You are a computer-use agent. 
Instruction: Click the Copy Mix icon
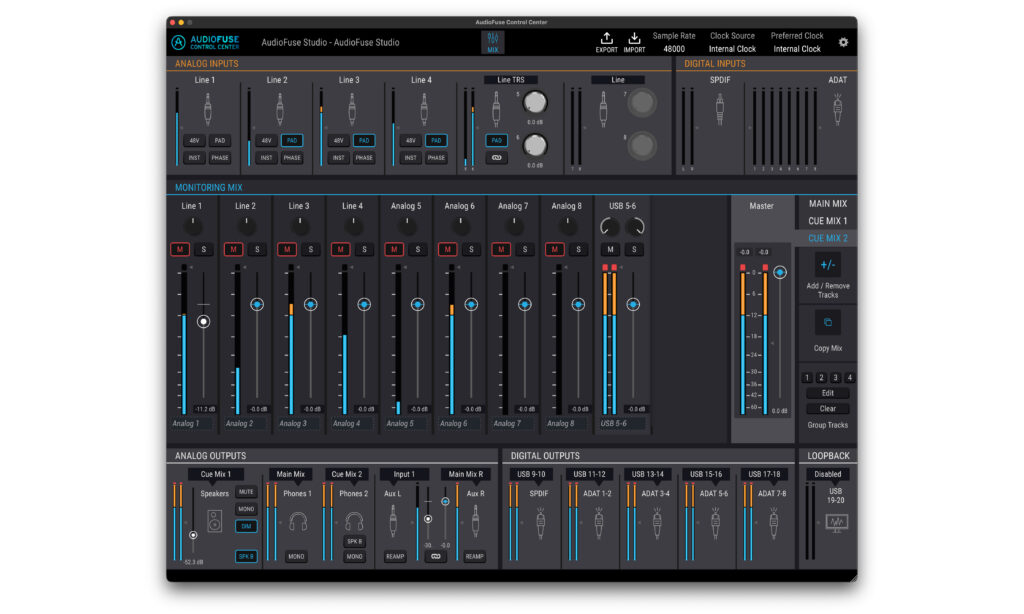coord(827,323)
